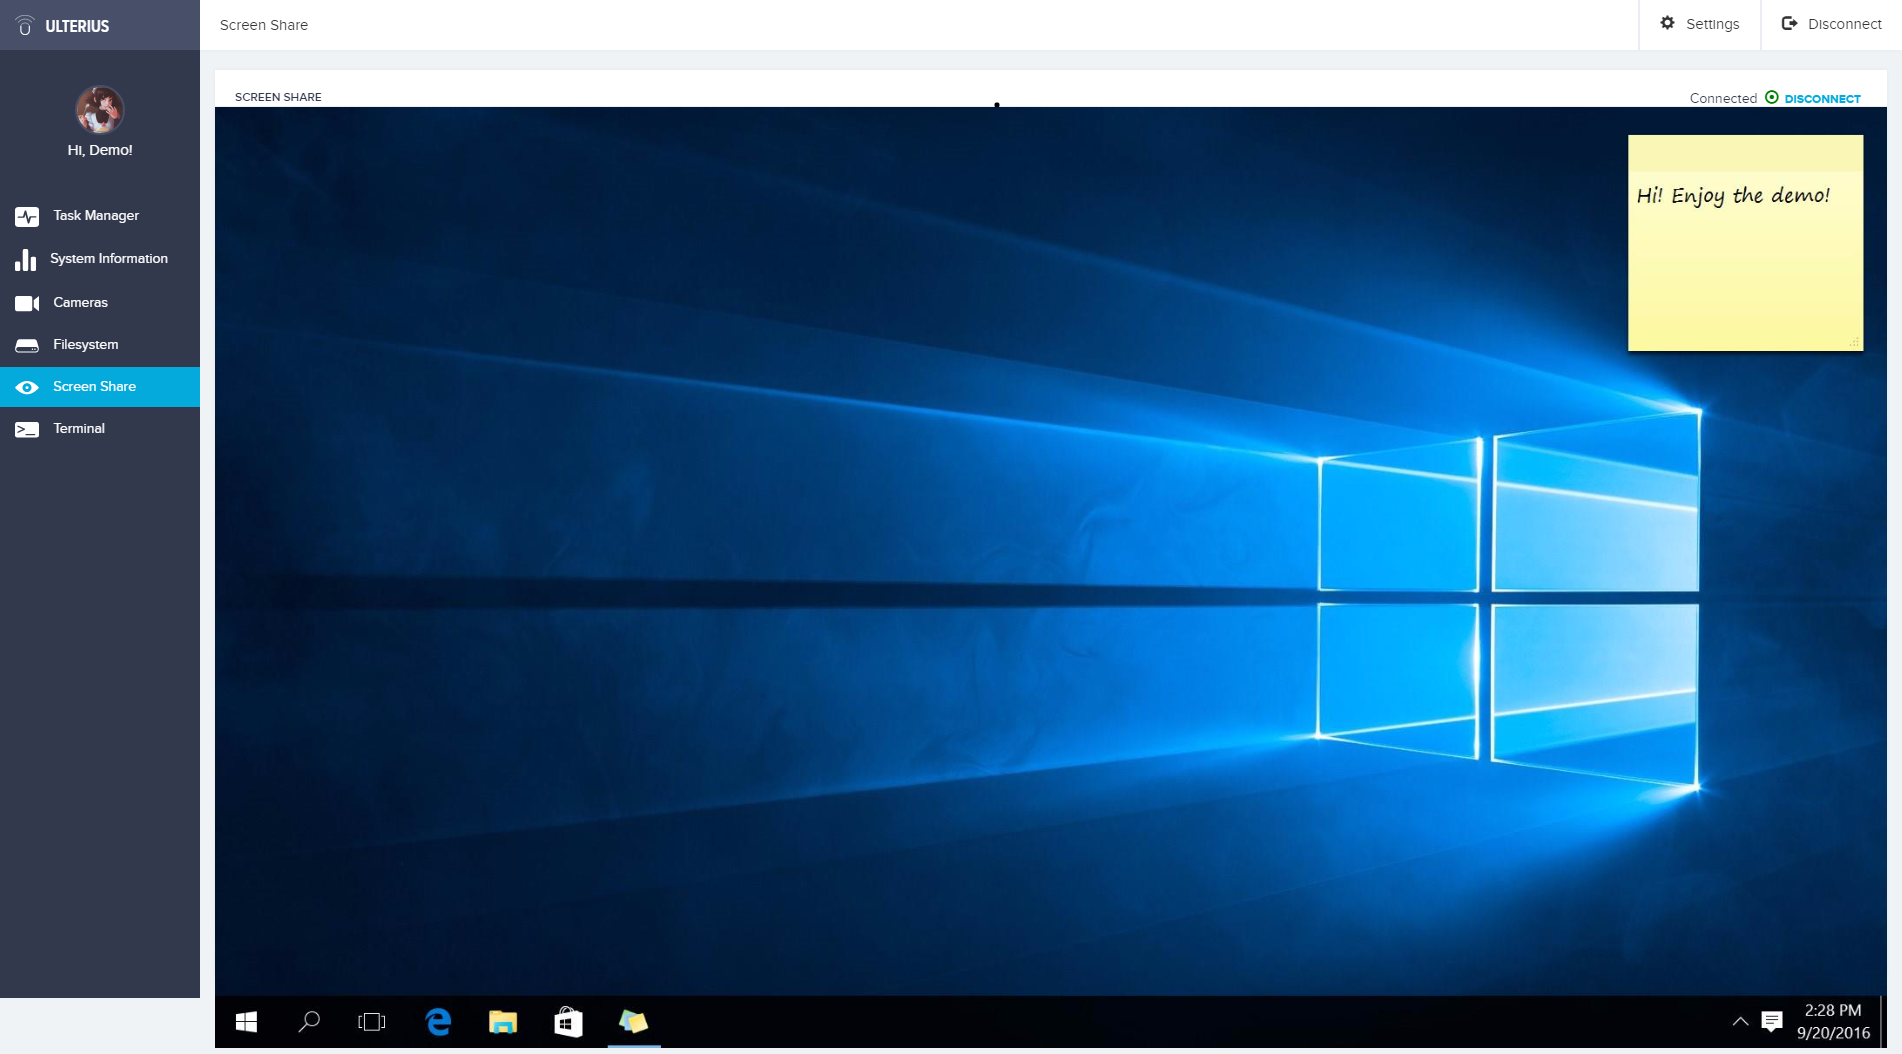Viewport: 1902px width, 1054px height.
Task: Launch Microsoft Edge from the taskbar
Action: (438, 1021)
